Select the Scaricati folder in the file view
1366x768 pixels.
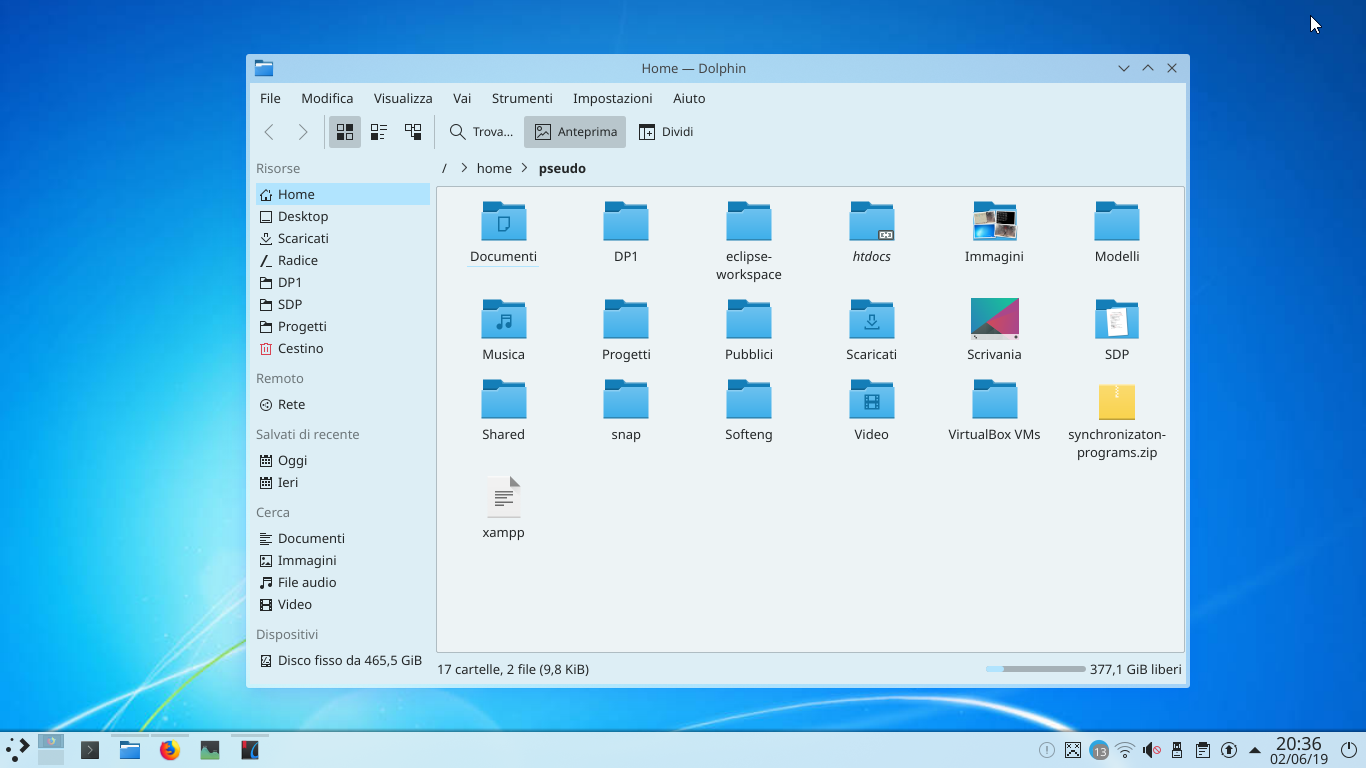pyautogui.click(x=872, y=319)
